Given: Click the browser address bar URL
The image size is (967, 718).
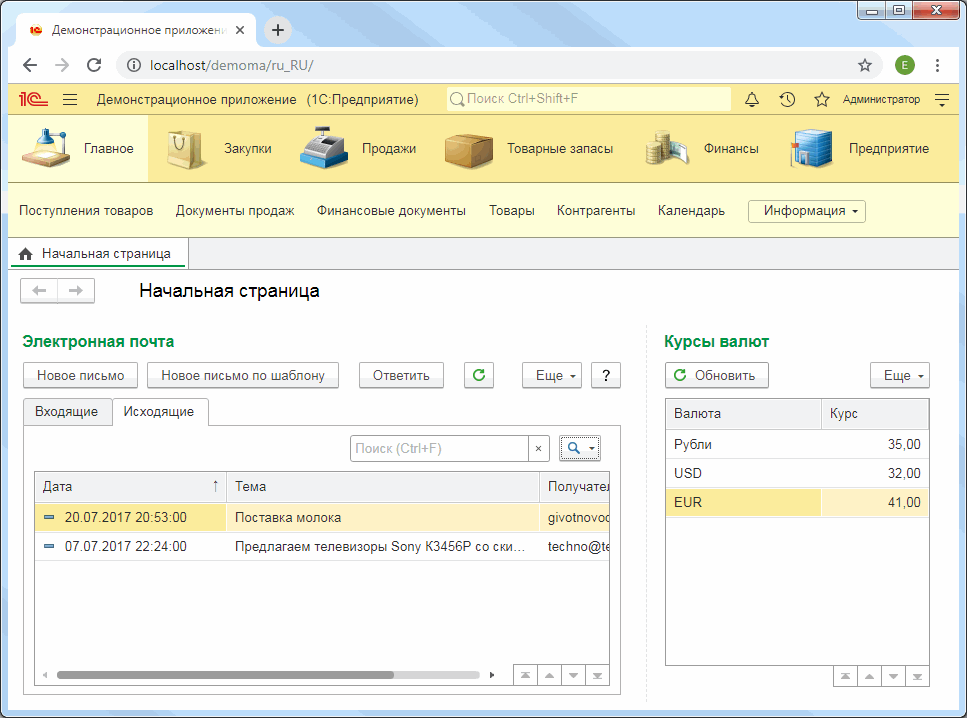Looking at the screenshot, I should point(231,65).
